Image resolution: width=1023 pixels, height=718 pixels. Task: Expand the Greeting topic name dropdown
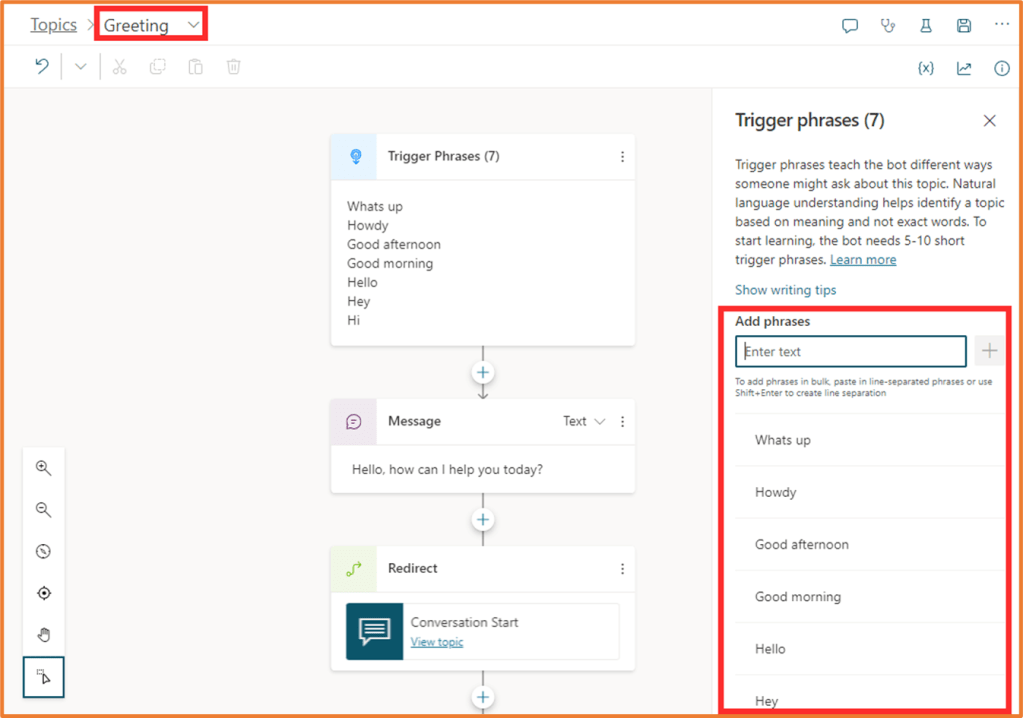click(193, 25)
